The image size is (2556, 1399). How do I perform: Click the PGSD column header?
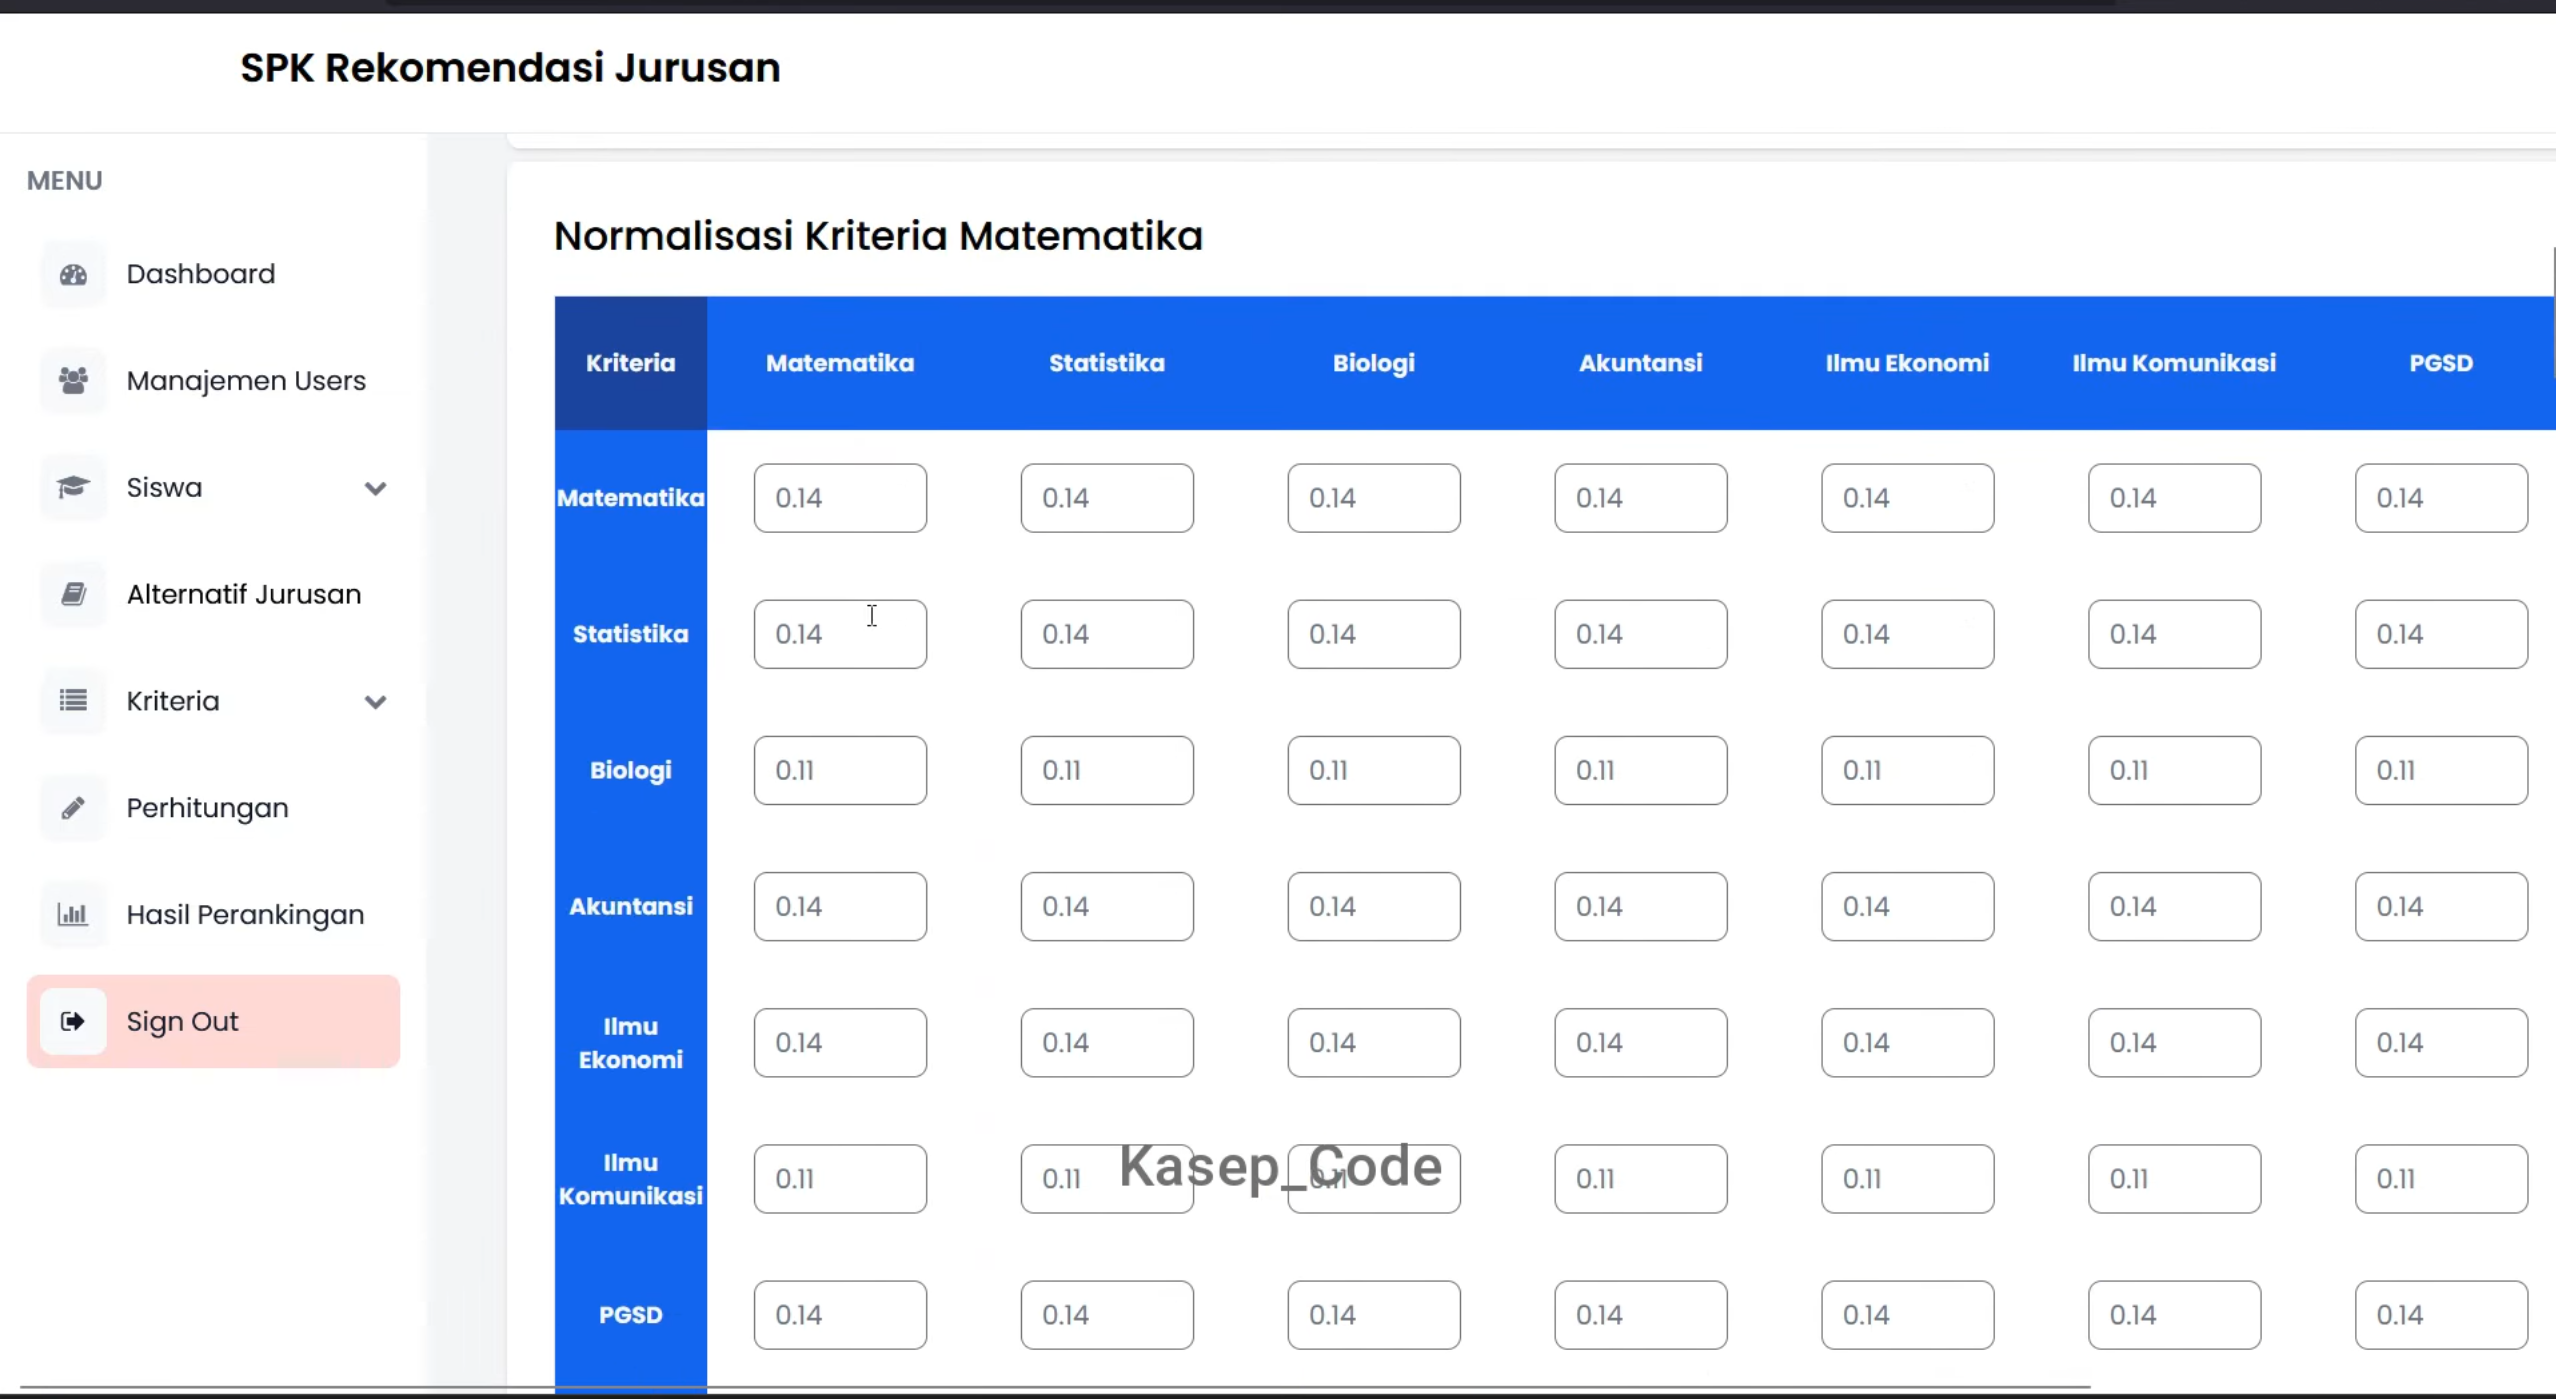(x=2442, y=363)
